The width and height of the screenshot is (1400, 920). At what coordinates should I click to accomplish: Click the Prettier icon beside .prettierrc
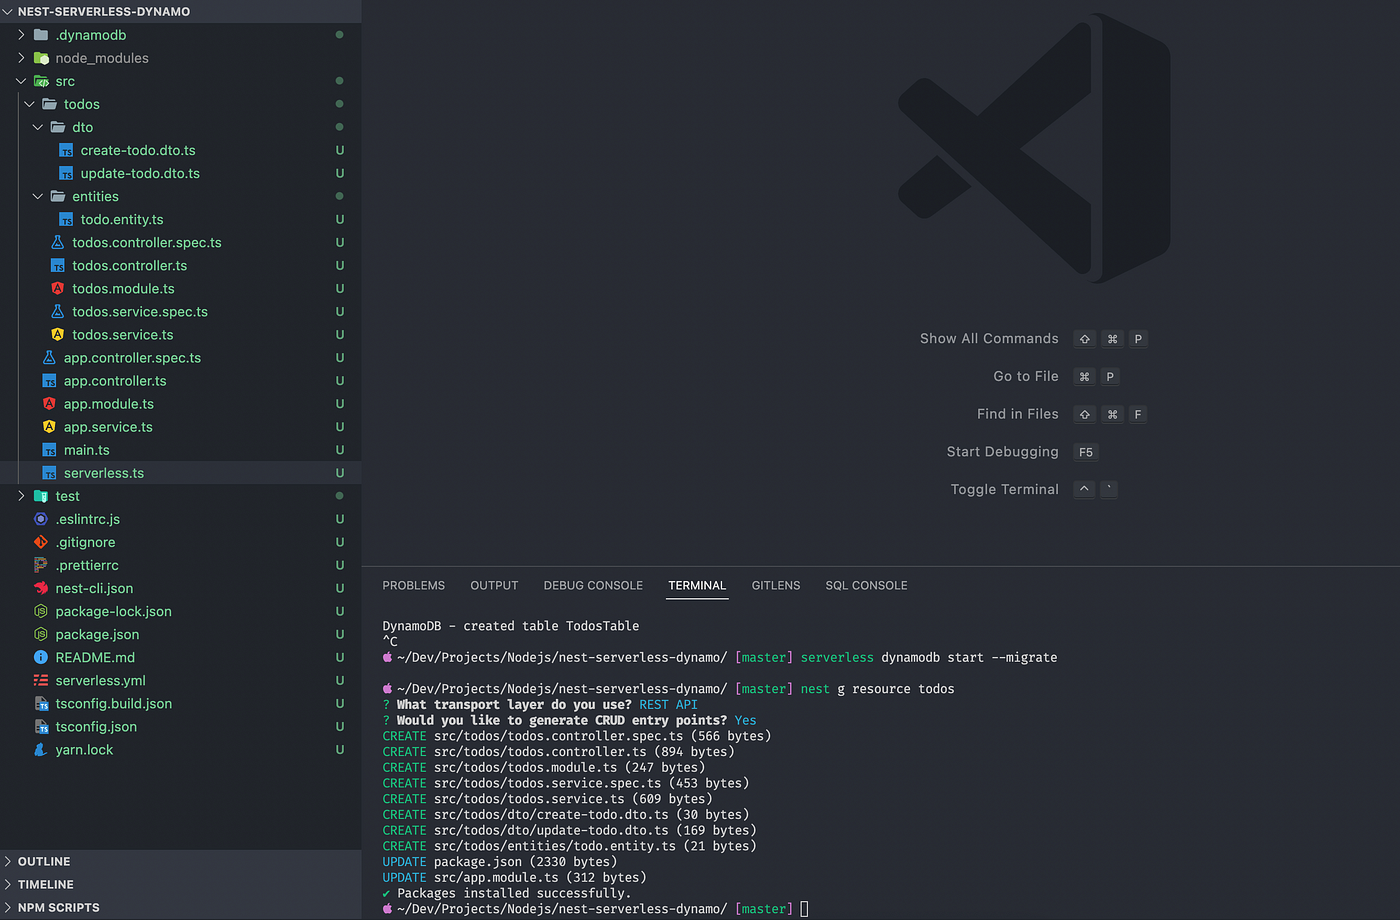point(41,565)
